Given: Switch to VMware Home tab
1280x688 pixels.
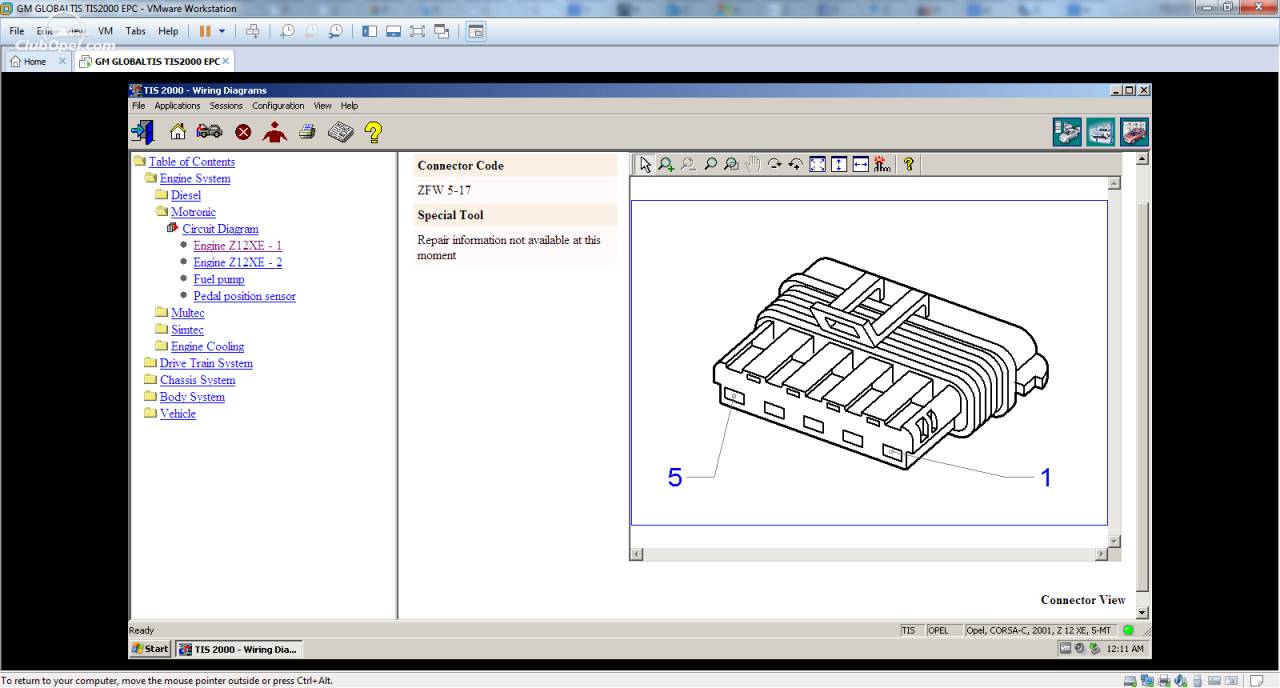Looking at the screenshot, I should (35, 61).
